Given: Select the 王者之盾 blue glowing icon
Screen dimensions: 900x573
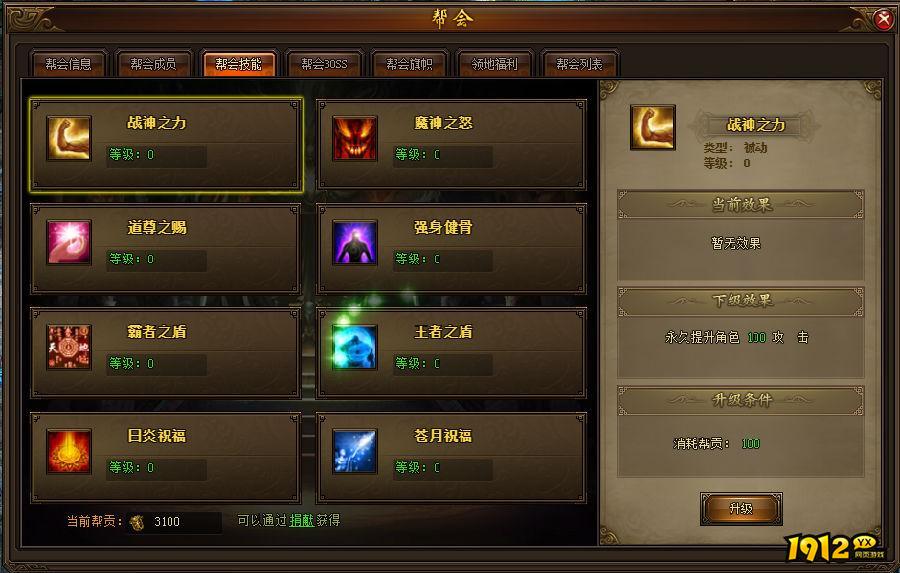Looking at the screenshot, I should coord(355,347).
